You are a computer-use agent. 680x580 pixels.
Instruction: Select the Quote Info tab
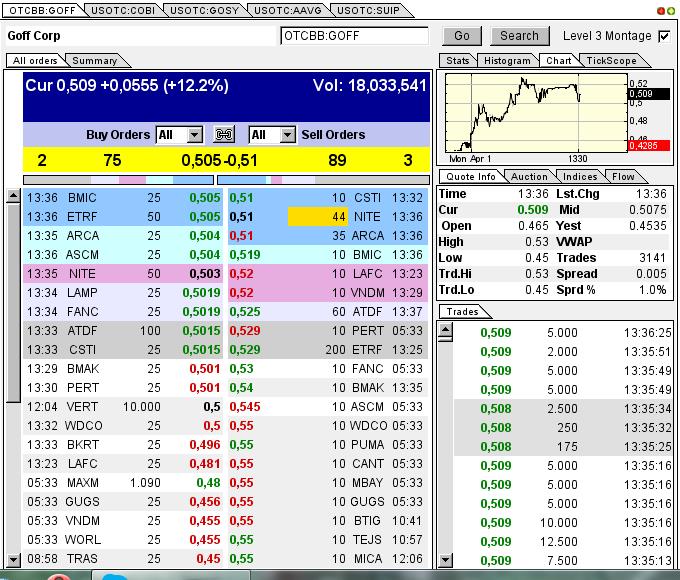[471, 177]
